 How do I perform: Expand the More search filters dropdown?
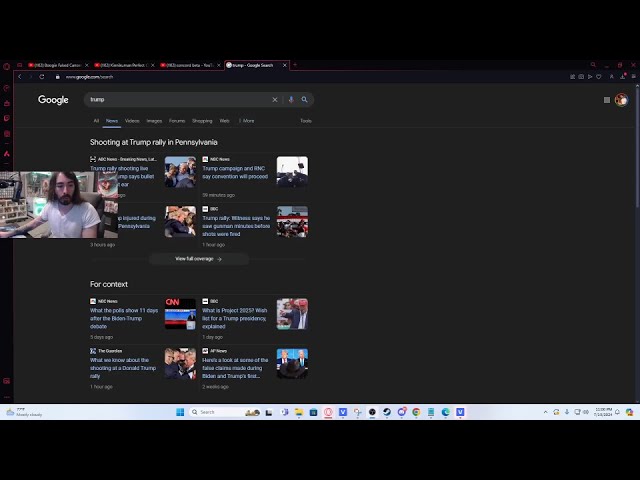tap(246, 121)
